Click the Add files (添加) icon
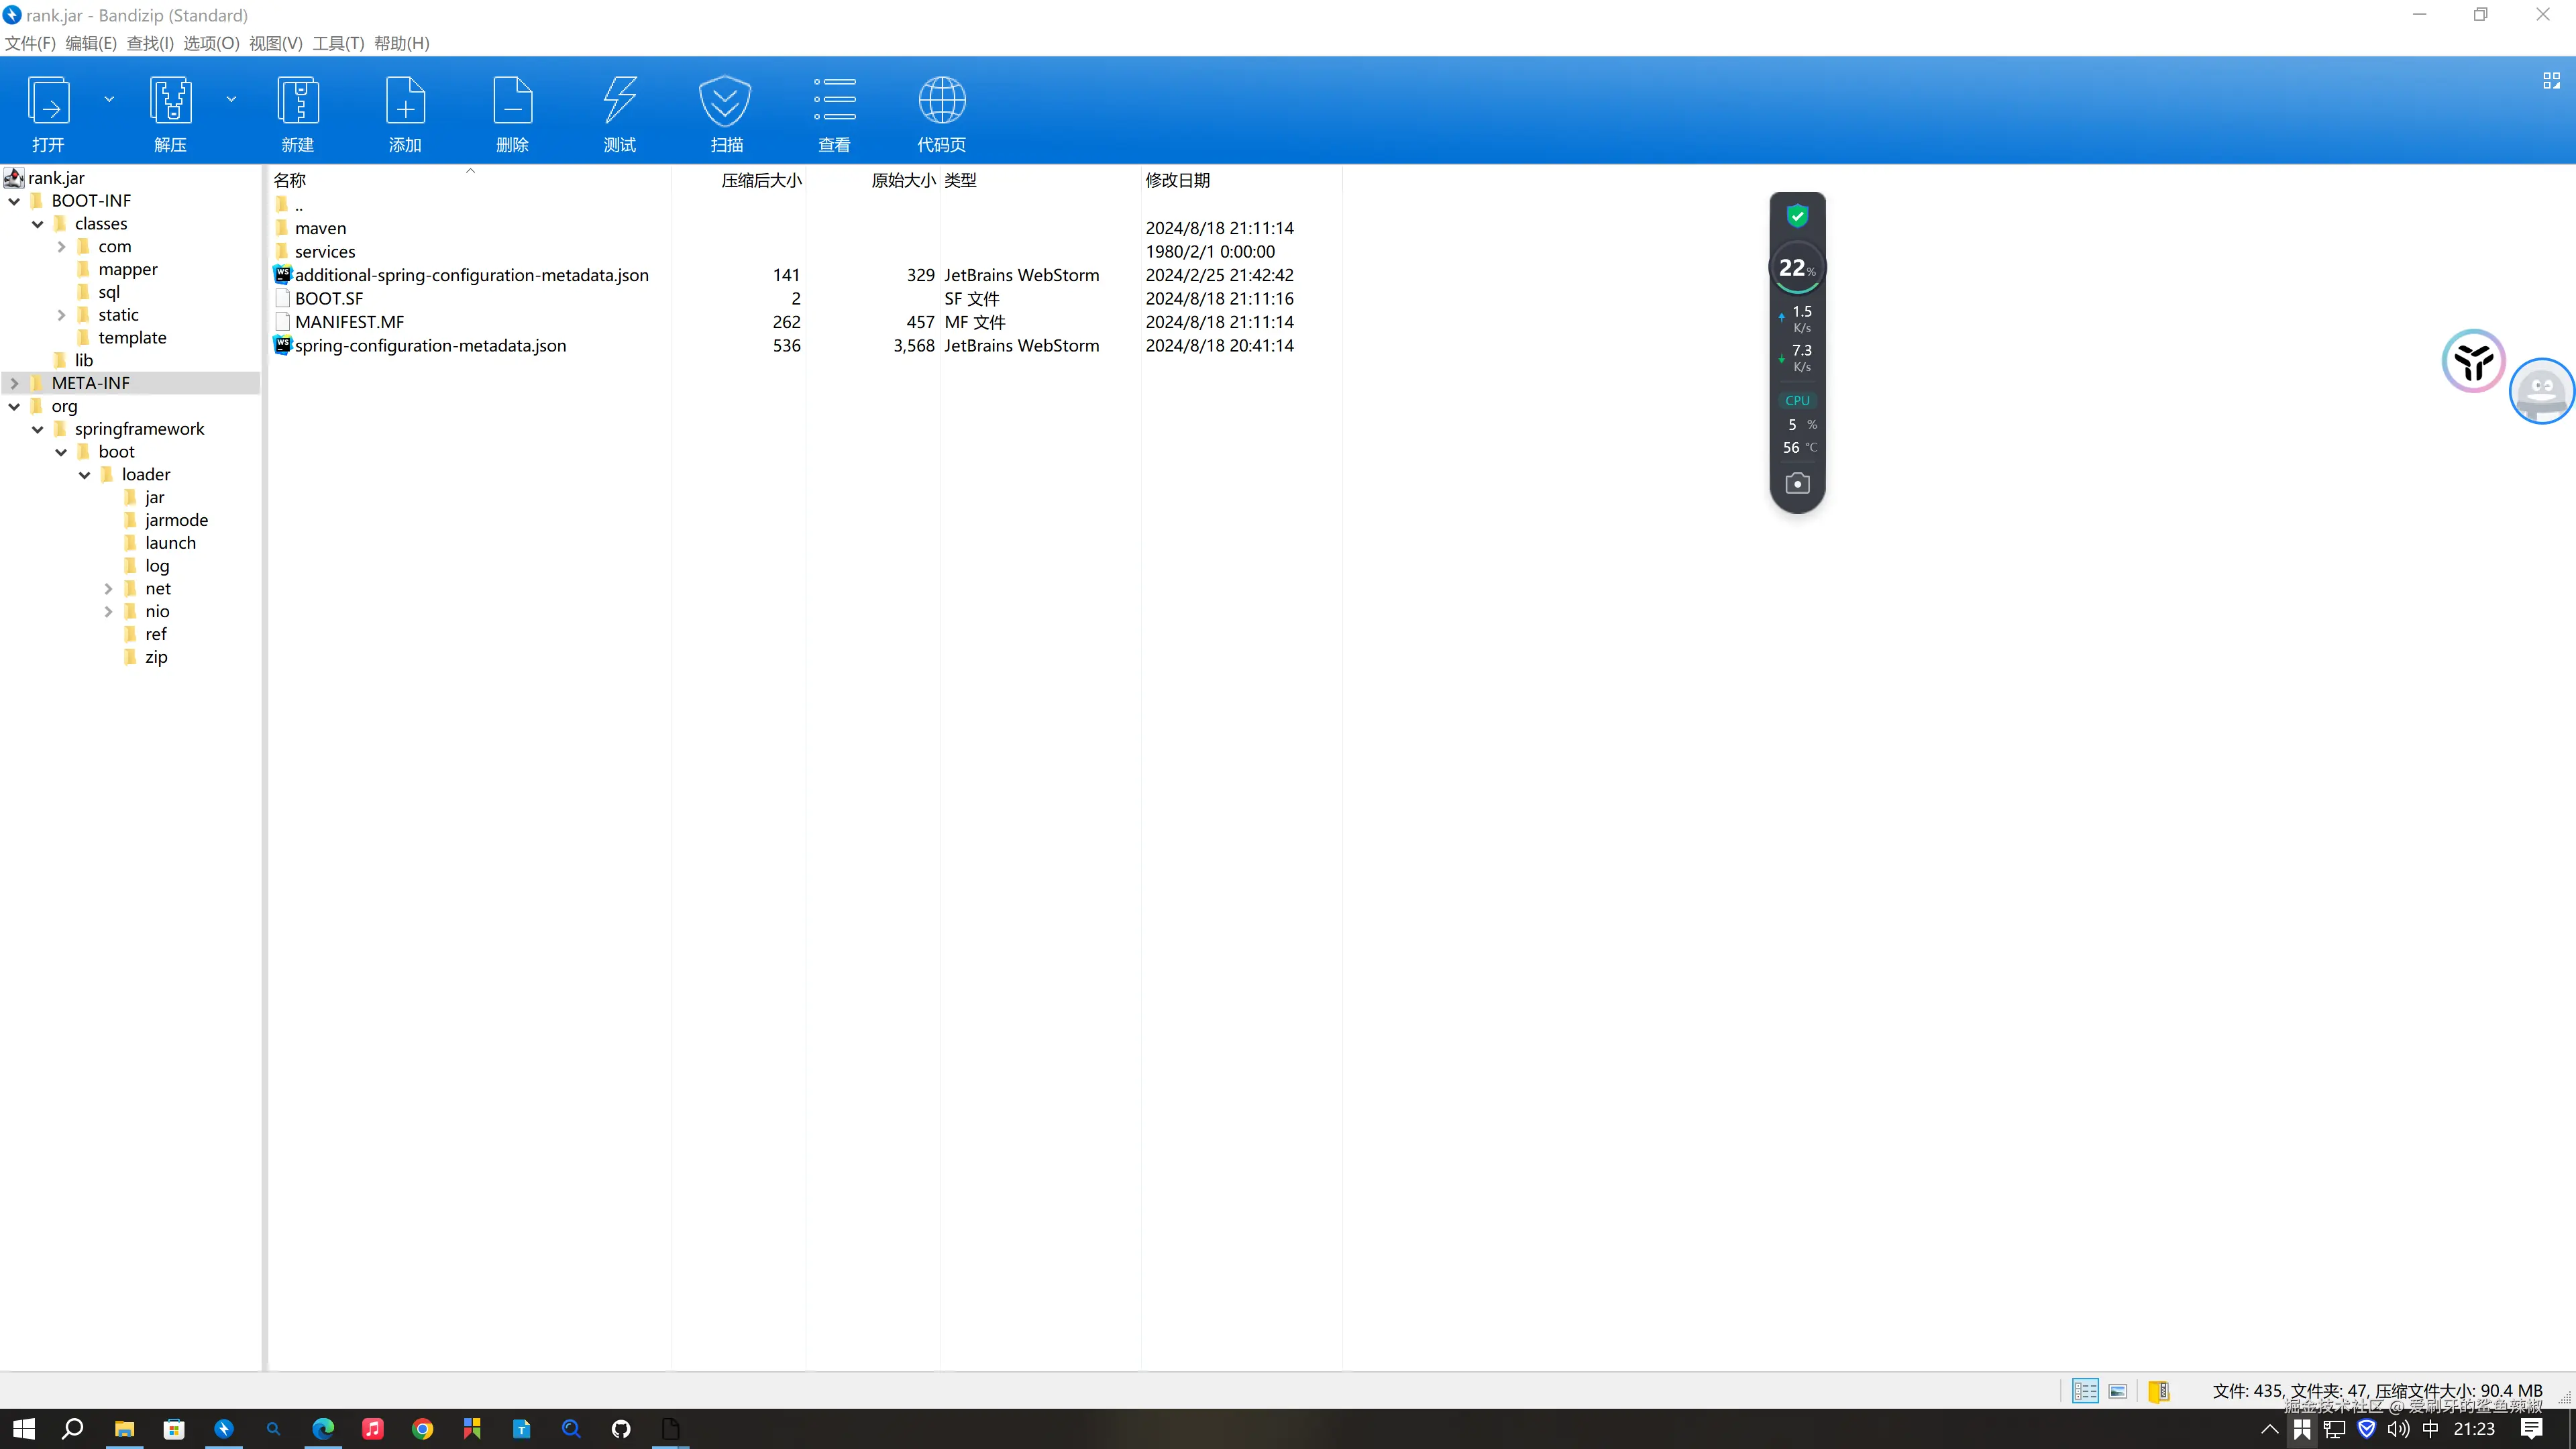The height and width of the screenshot is (1449, 2576). coord(405,101)
